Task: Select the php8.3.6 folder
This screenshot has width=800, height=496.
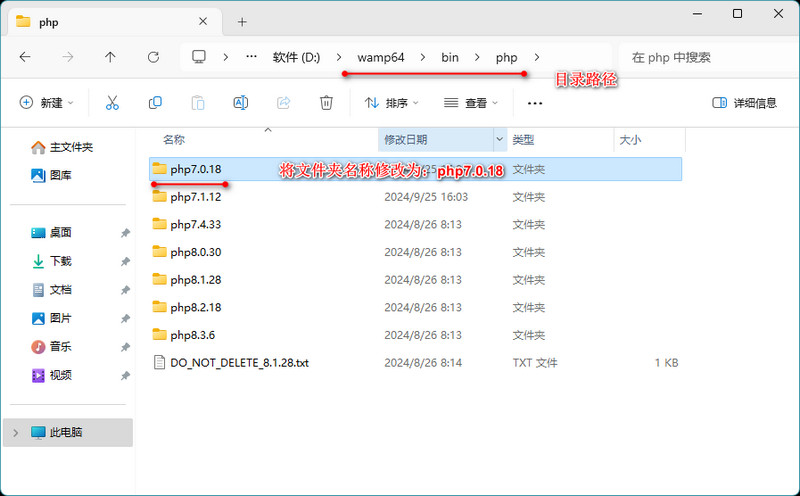Action: tap(192, 334)
